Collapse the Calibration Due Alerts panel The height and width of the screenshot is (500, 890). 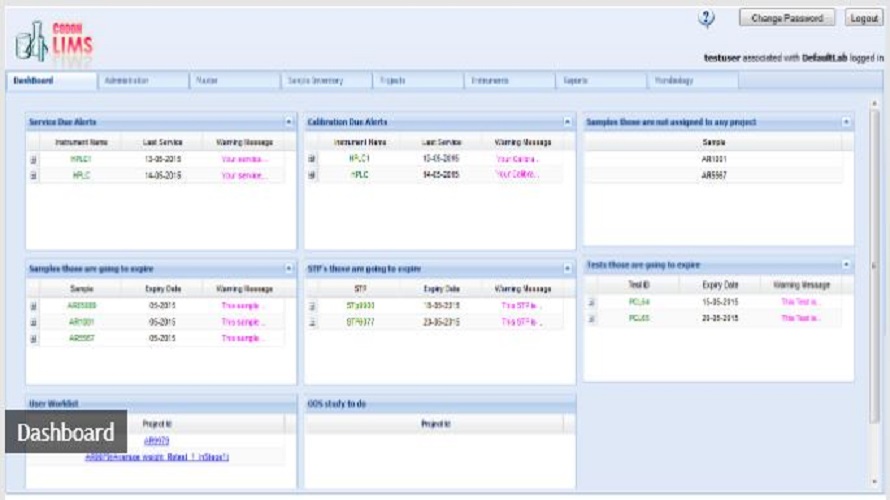[567, 122]
